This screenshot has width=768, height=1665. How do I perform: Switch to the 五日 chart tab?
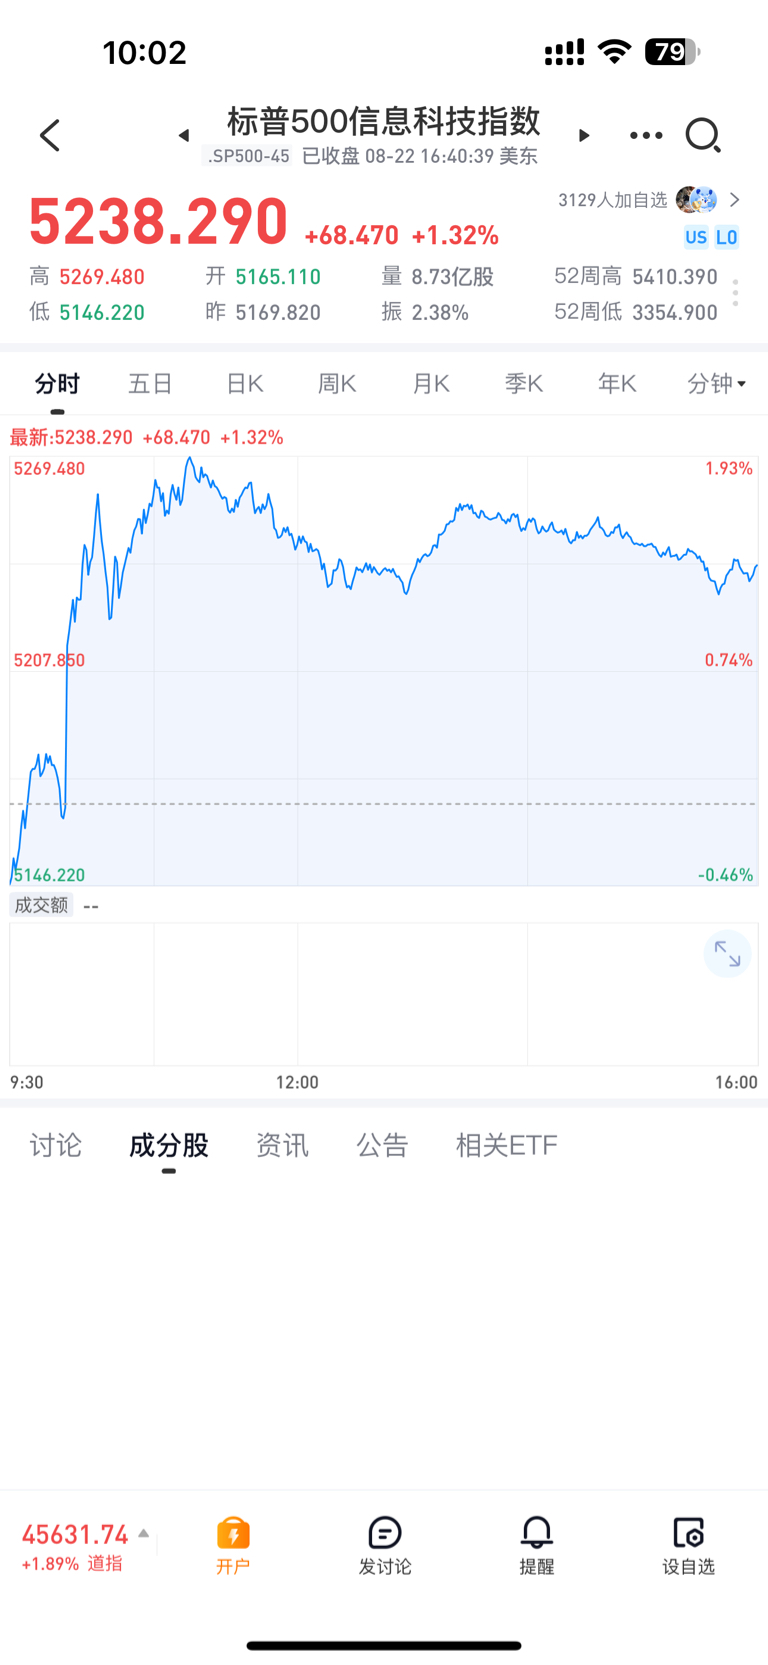(151, 384)
